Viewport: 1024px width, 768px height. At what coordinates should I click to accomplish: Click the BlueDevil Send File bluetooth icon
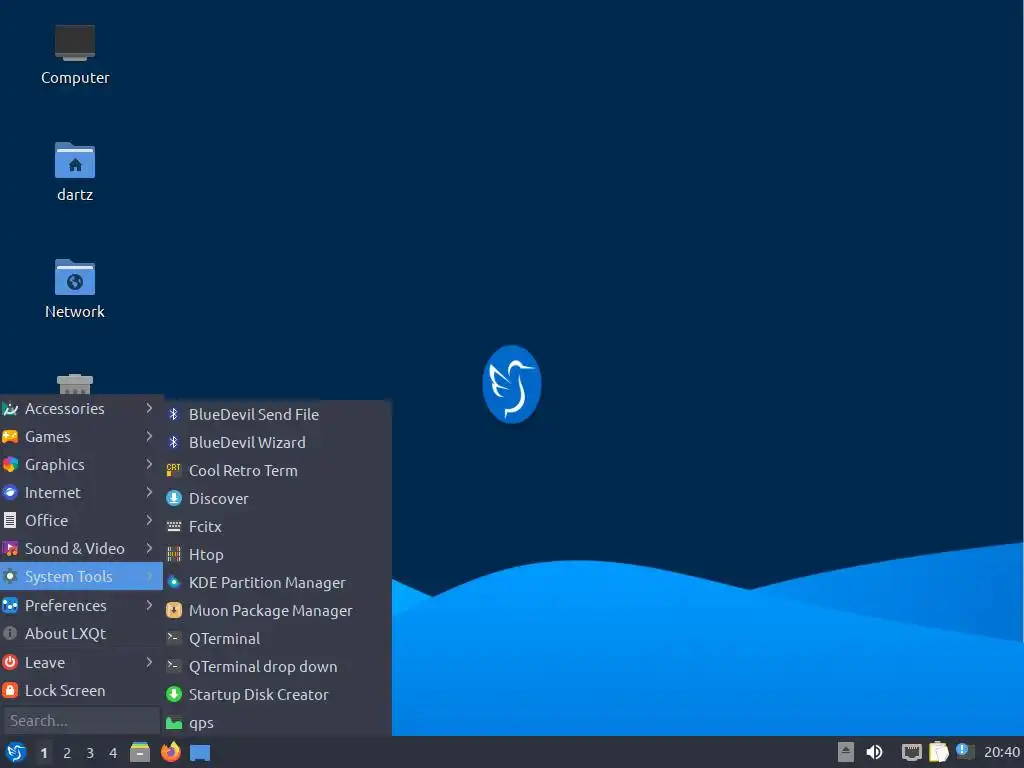click(173, 414)
